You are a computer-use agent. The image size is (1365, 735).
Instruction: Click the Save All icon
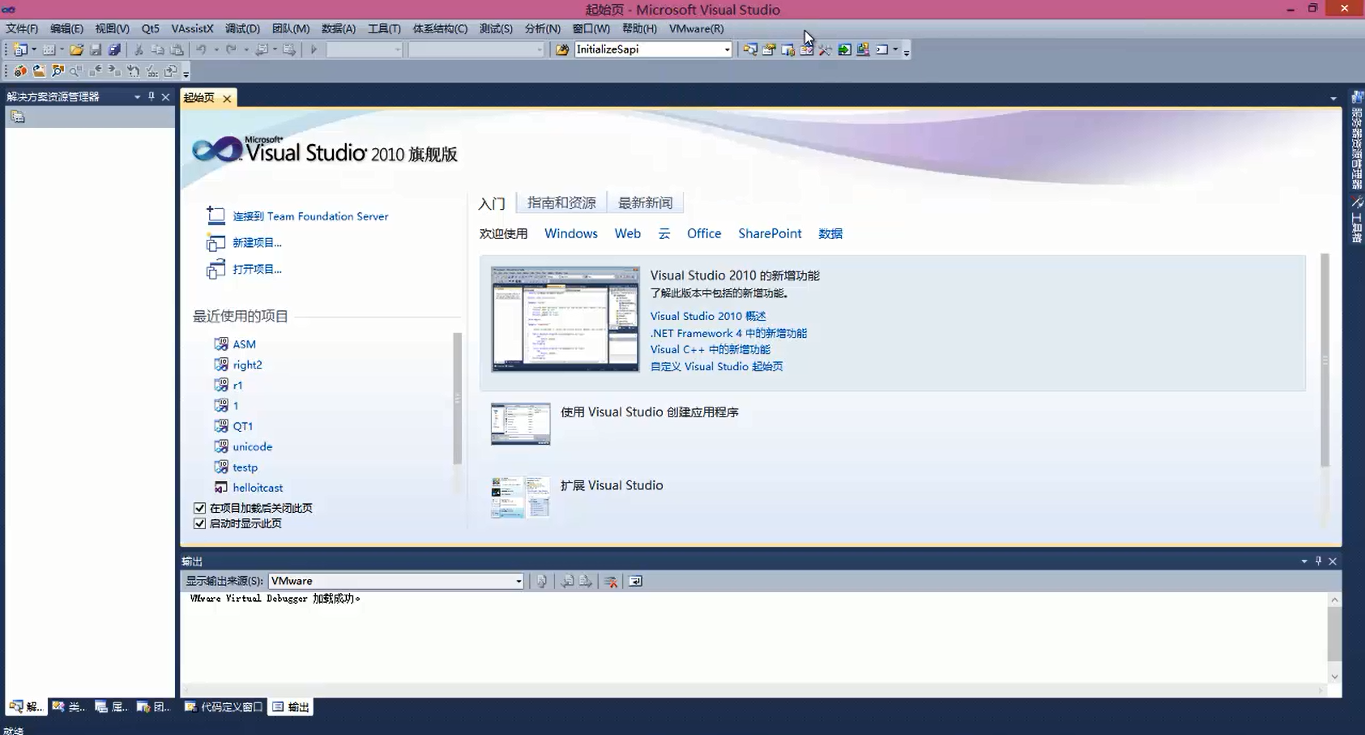[114, 49]
